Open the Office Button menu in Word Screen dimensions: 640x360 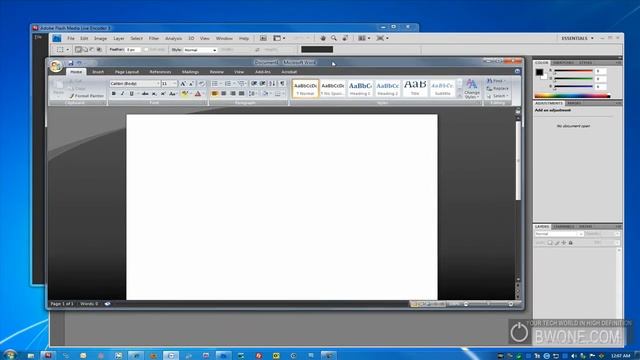pos(56,65)
